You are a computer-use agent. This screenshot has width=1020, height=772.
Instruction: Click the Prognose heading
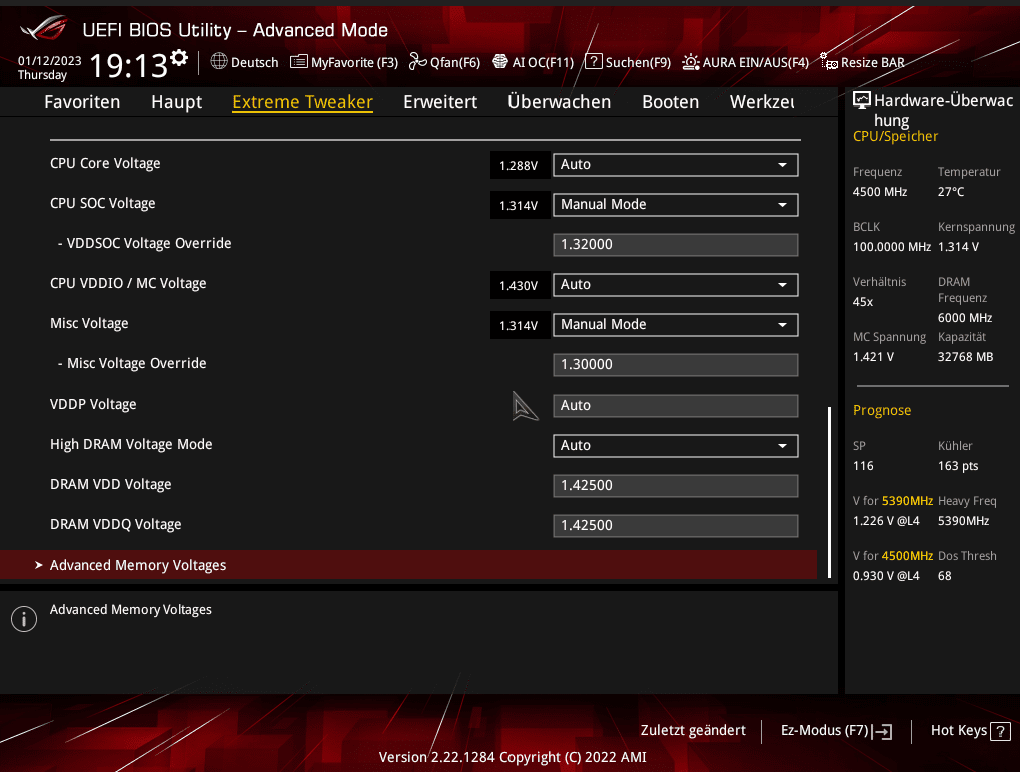[x=882, y=410]
